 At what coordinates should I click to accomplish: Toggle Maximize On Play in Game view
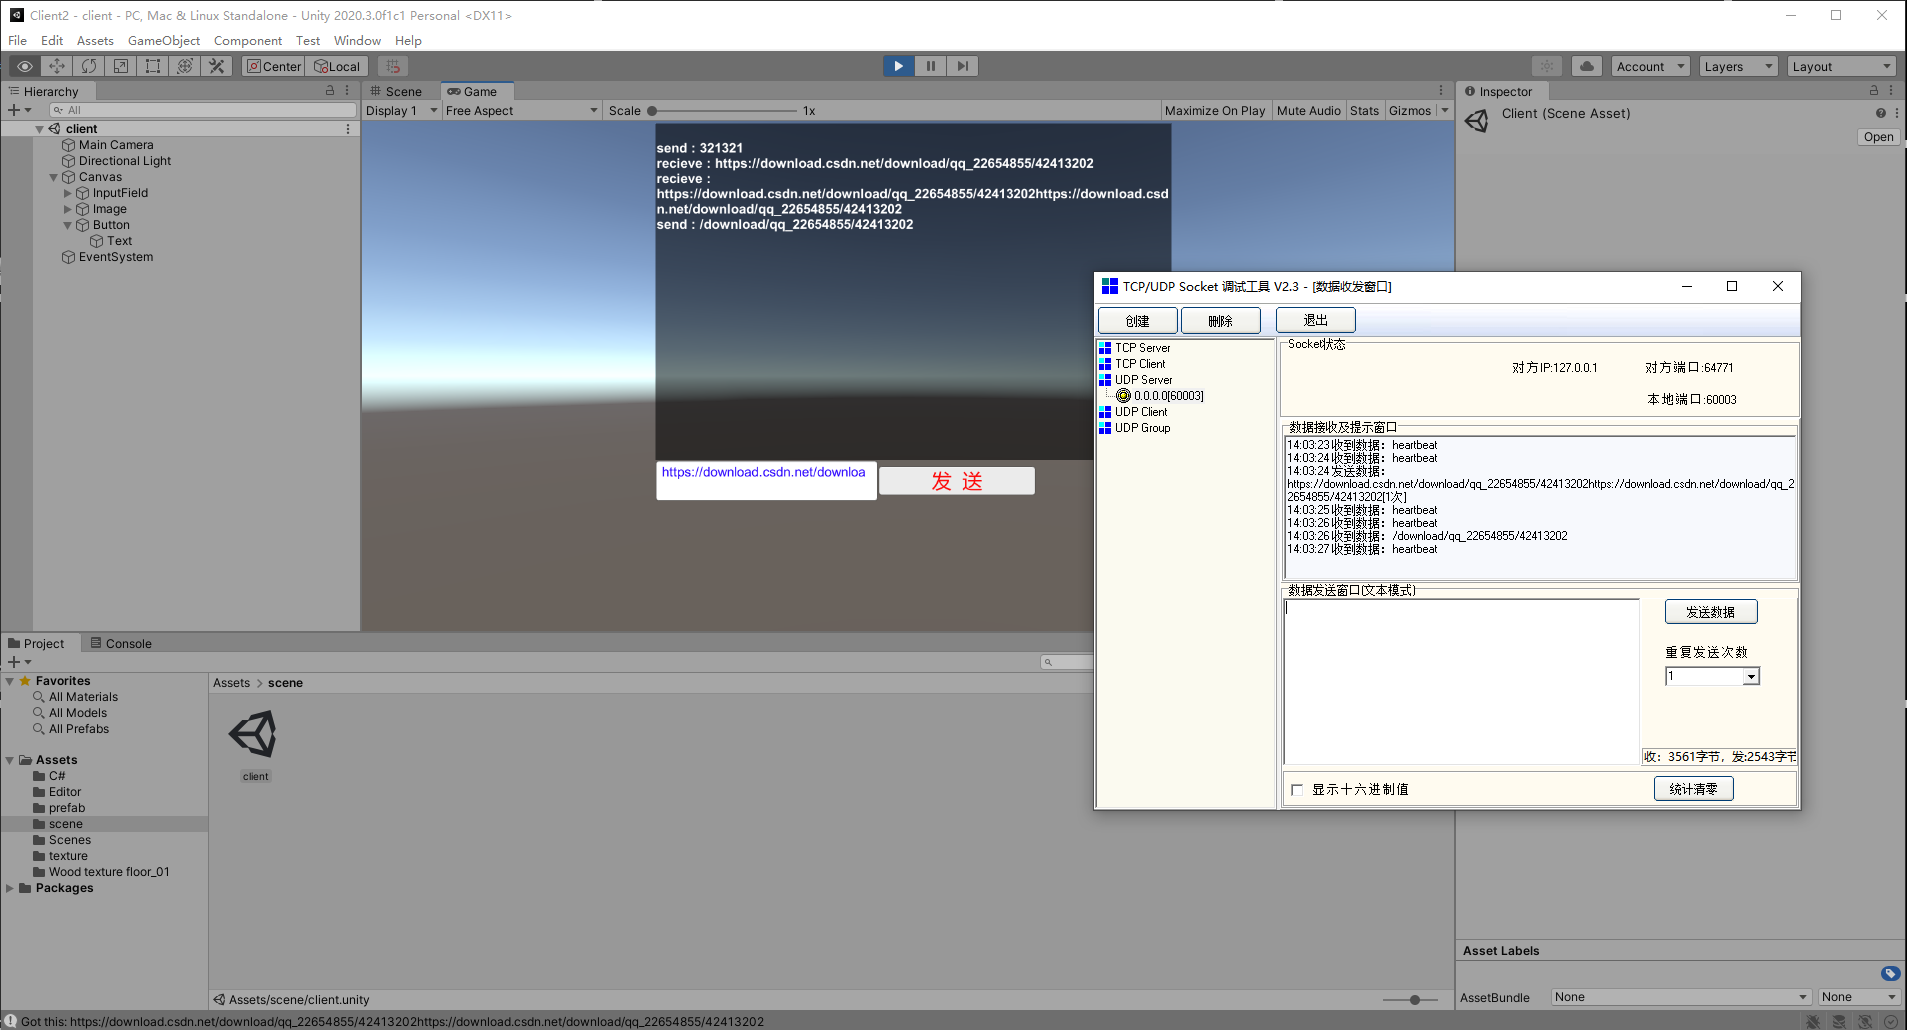pyautogui.click(x=1215, y=111)
